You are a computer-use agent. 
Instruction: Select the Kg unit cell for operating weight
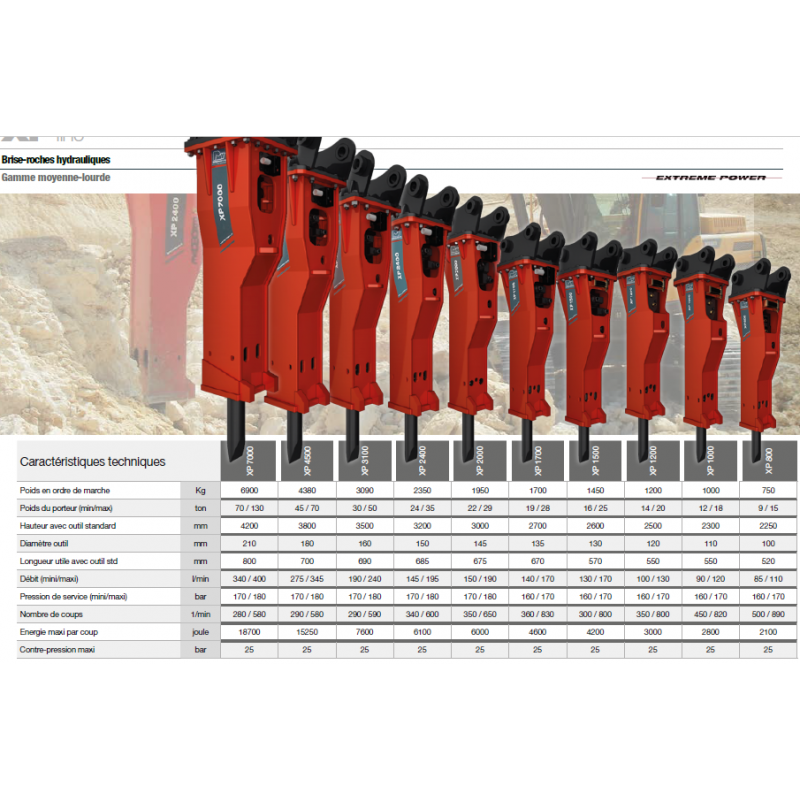click(198, 490)
